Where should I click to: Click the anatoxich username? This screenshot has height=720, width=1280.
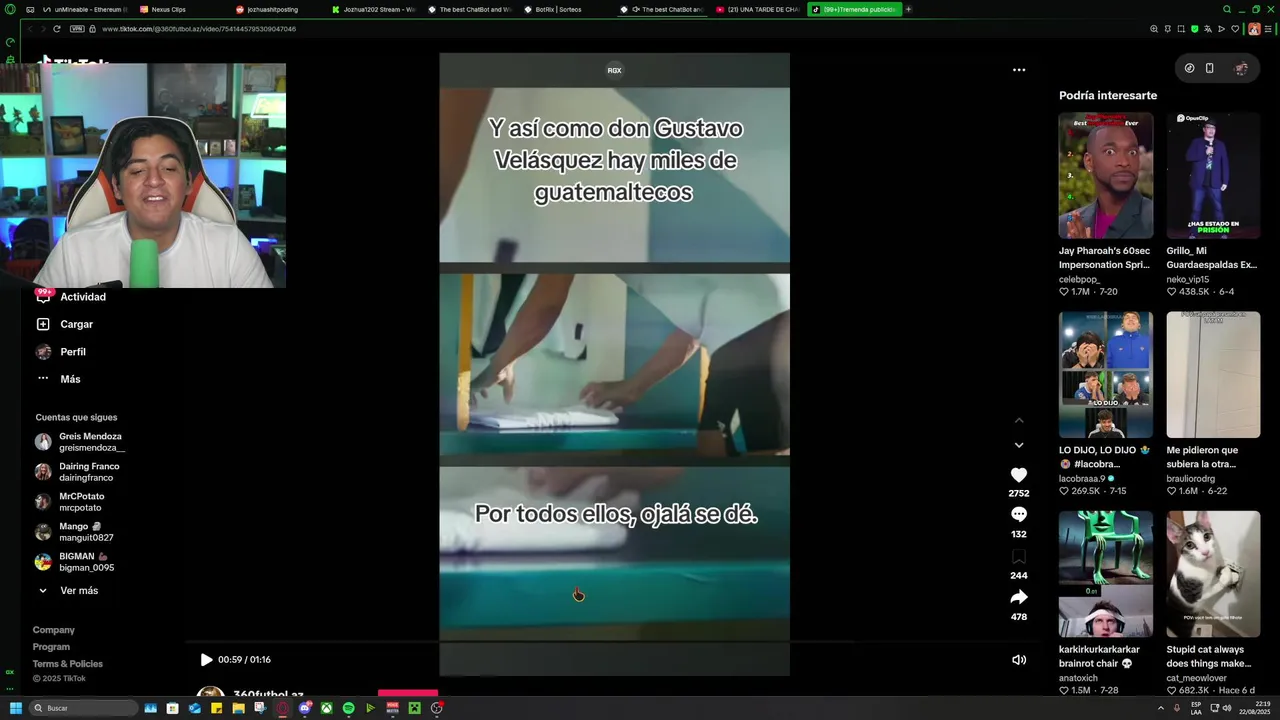coord(1078,678)
